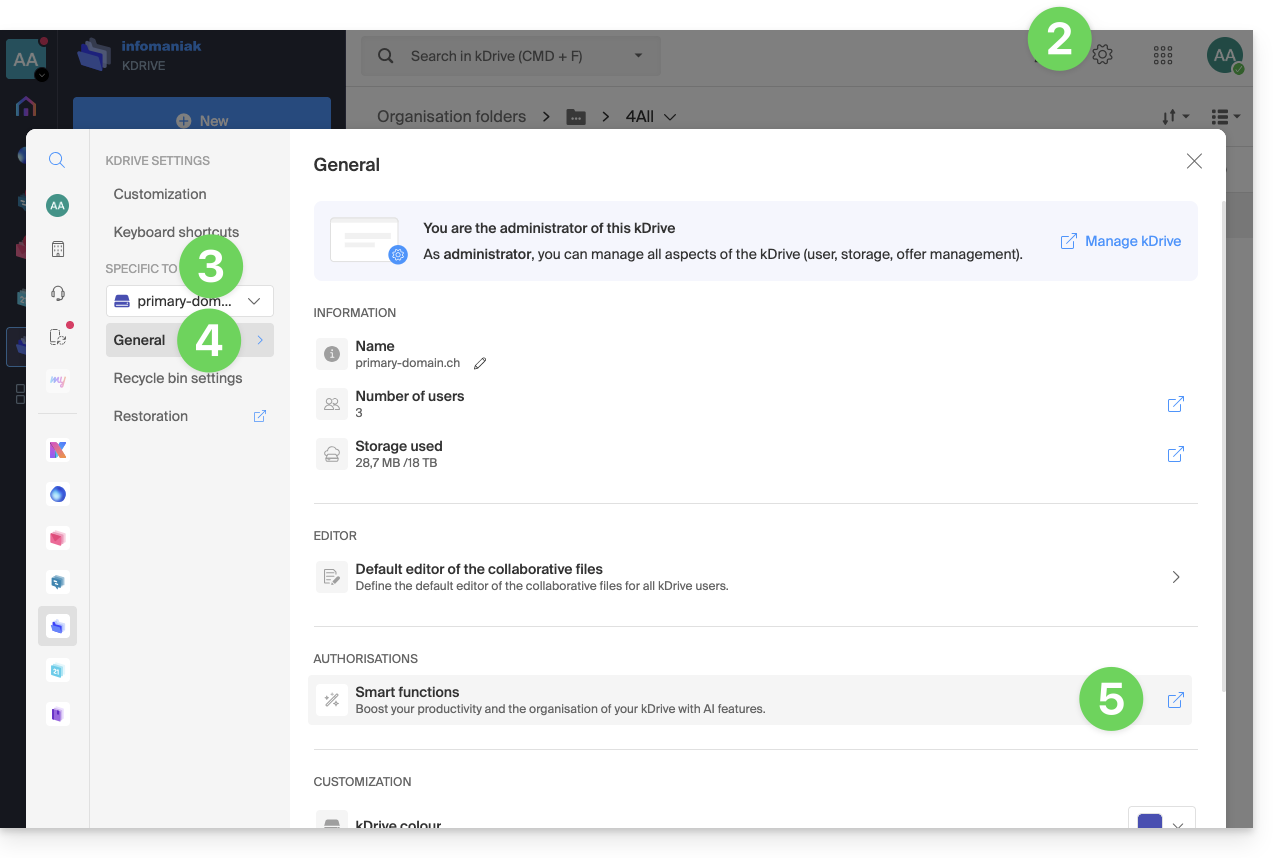Click the pencil icon to edit kDrive name

pyautogui.click(x=480, y=363)
